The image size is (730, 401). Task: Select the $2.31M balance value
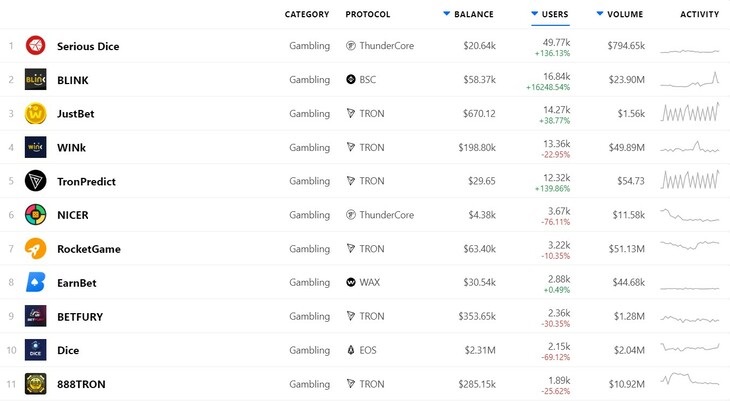click(x=480, y=350)
